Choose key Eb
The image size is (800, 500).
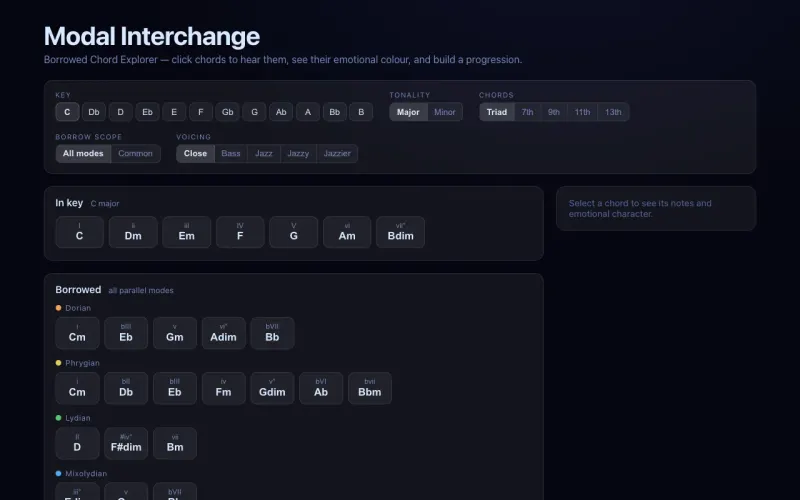[x=147, y=112]
